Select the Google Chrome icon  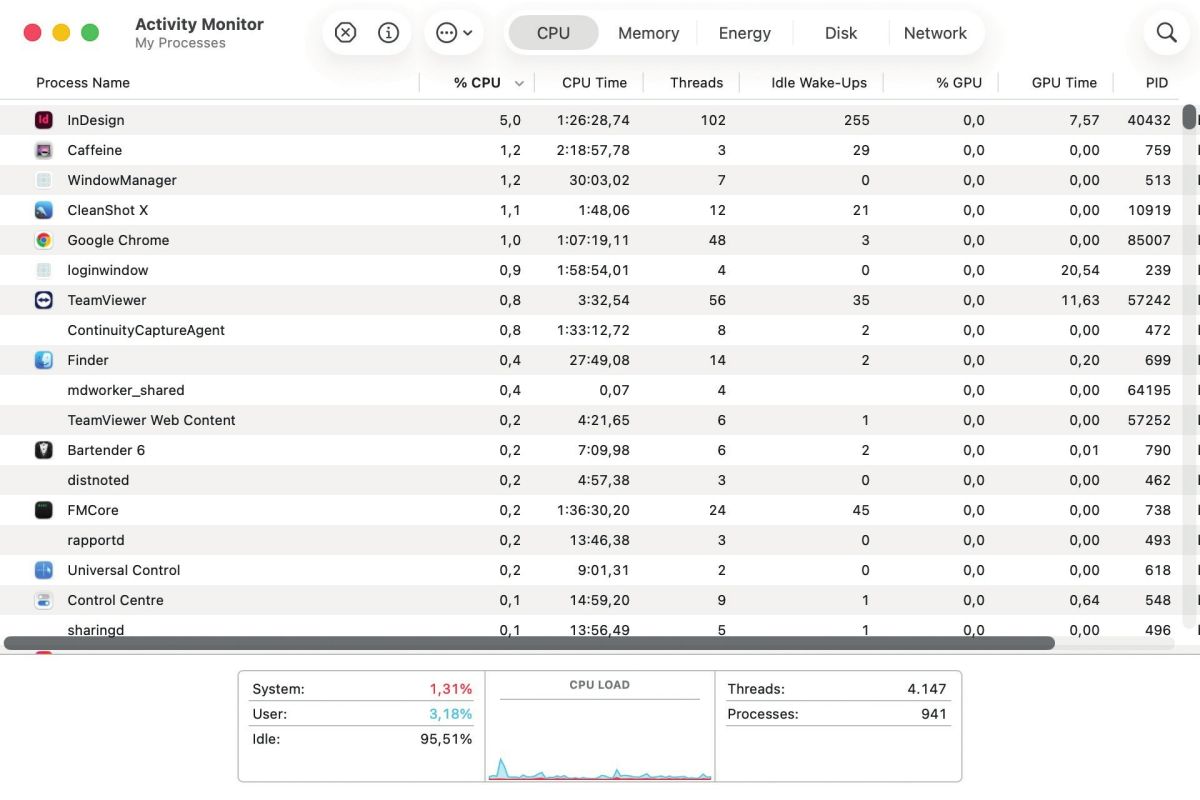tap(43, 240)
